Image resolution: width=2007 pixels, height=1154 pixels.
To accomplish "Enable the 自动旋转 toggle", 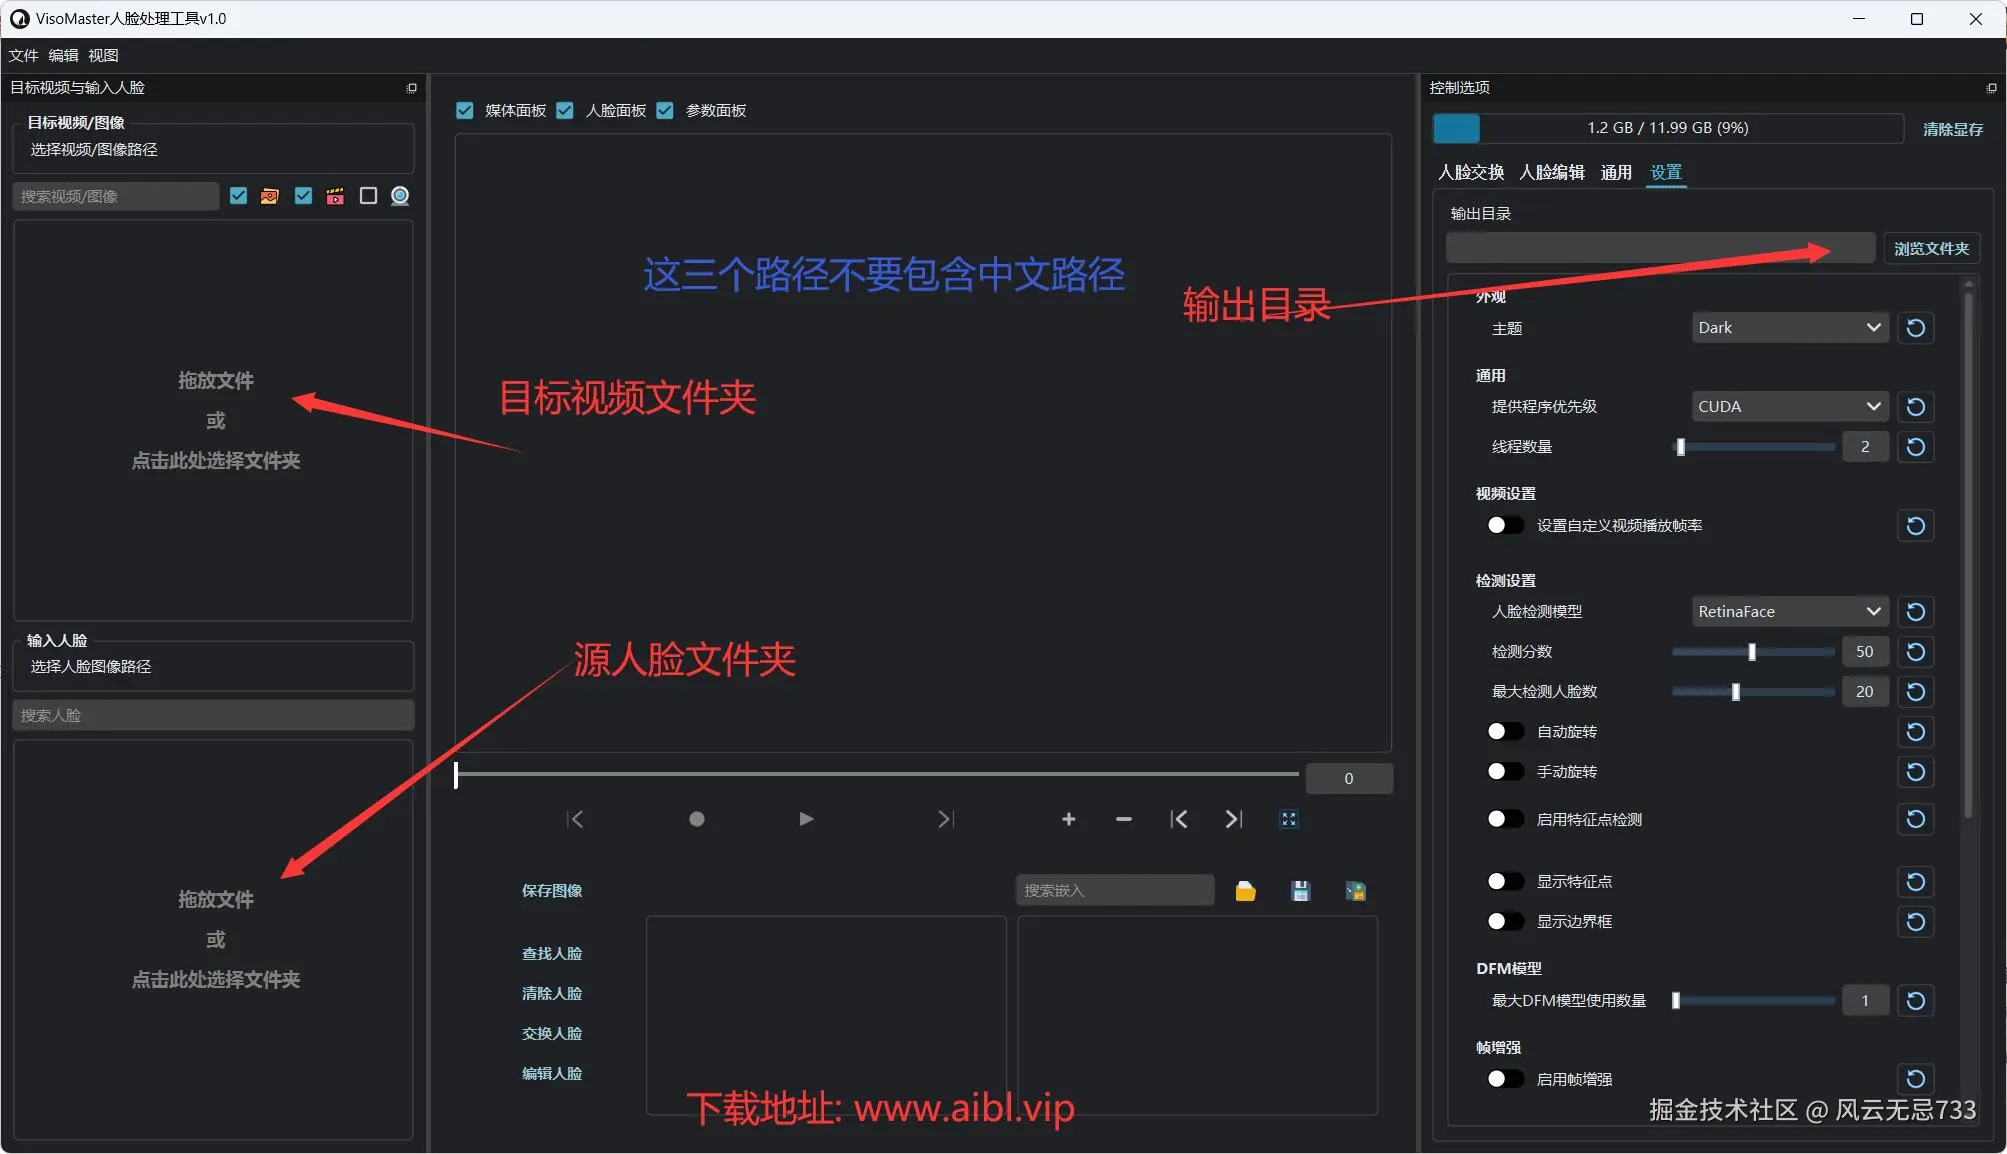I will click(1504, 731).
